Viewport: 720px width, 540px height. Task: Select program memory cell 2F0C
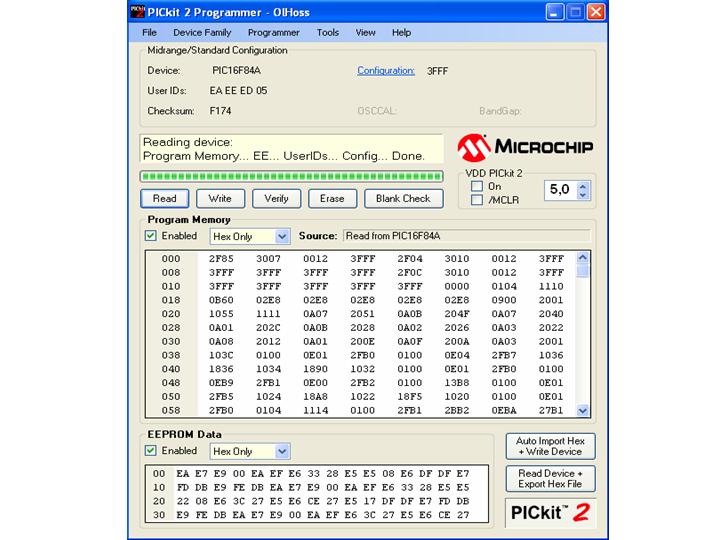point(410,272)
